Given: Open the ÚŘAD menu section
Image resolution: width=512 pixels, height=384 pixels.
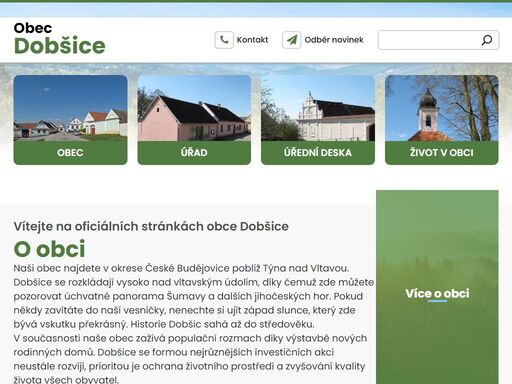Looking at the screenshot, I should [194, 153].
